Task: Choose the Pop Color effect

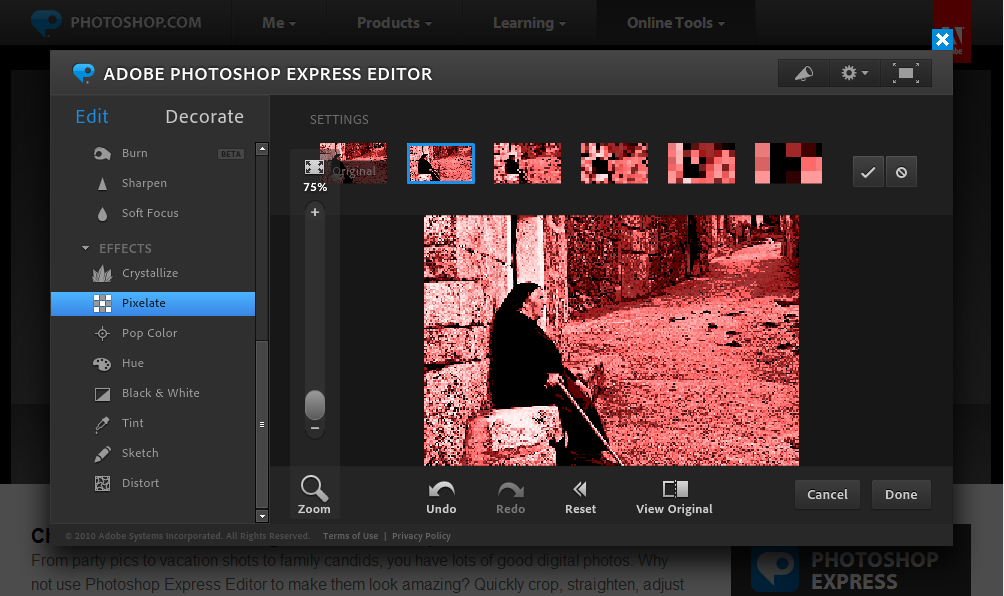Action: (149, 333)
